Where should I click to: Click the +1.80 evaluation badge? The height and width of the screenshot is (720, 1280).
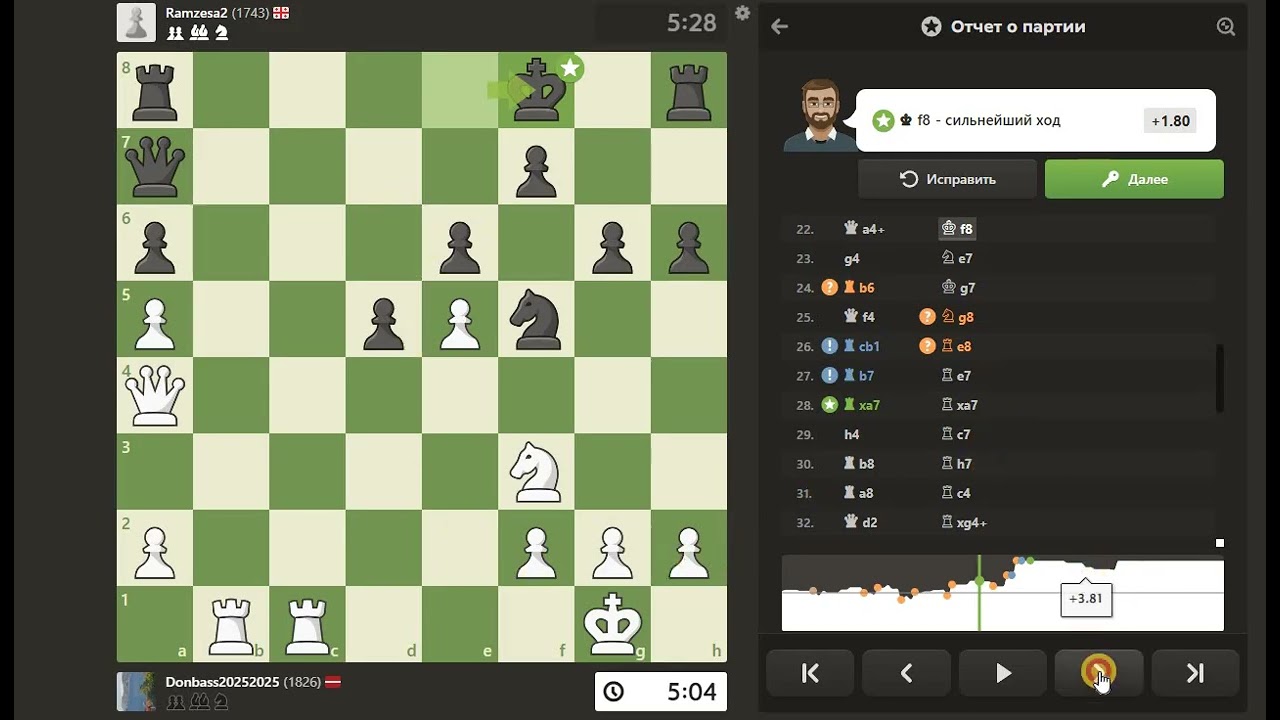point(1170,121)
